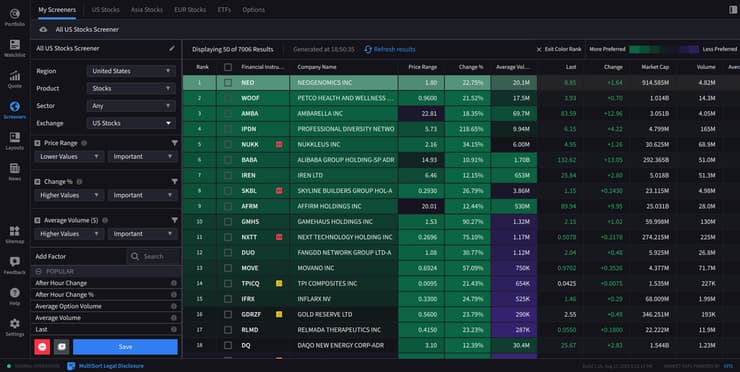The height and width of the screenshot is (372, 740).
Task: Click the Refresh results link
Action: (x=395, y=49)
